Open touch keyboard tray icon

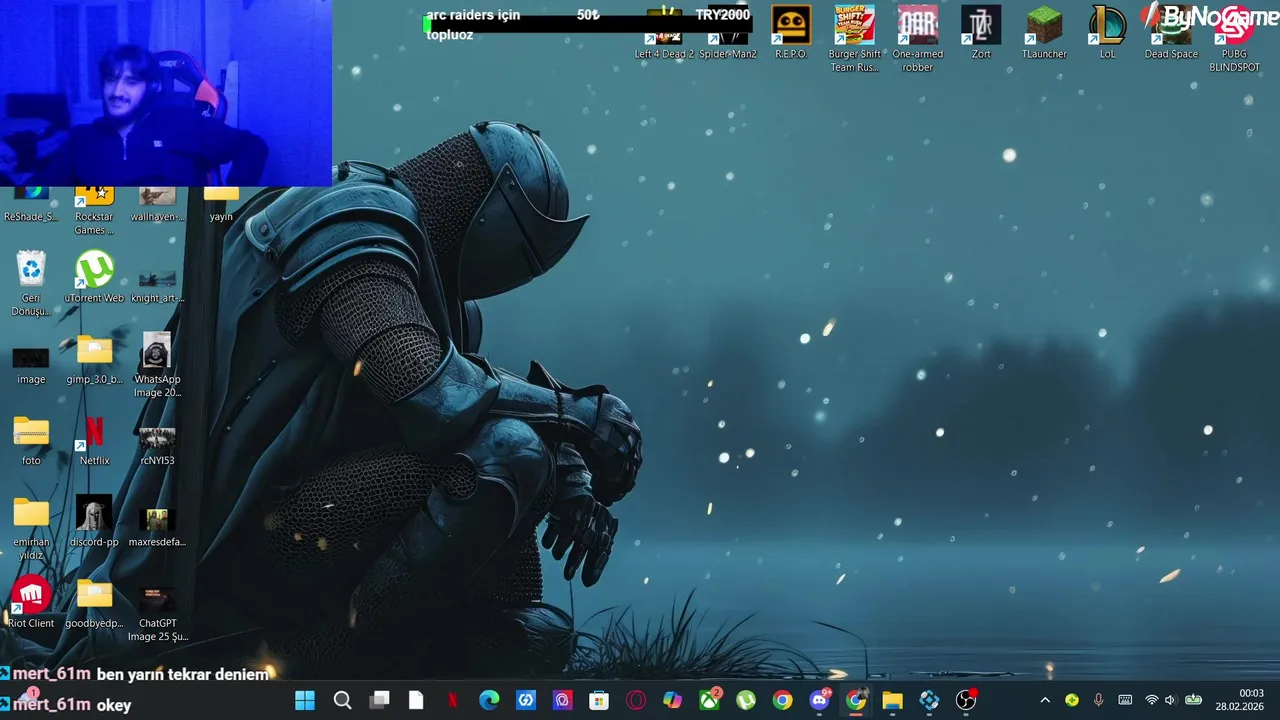point(1125,700)
